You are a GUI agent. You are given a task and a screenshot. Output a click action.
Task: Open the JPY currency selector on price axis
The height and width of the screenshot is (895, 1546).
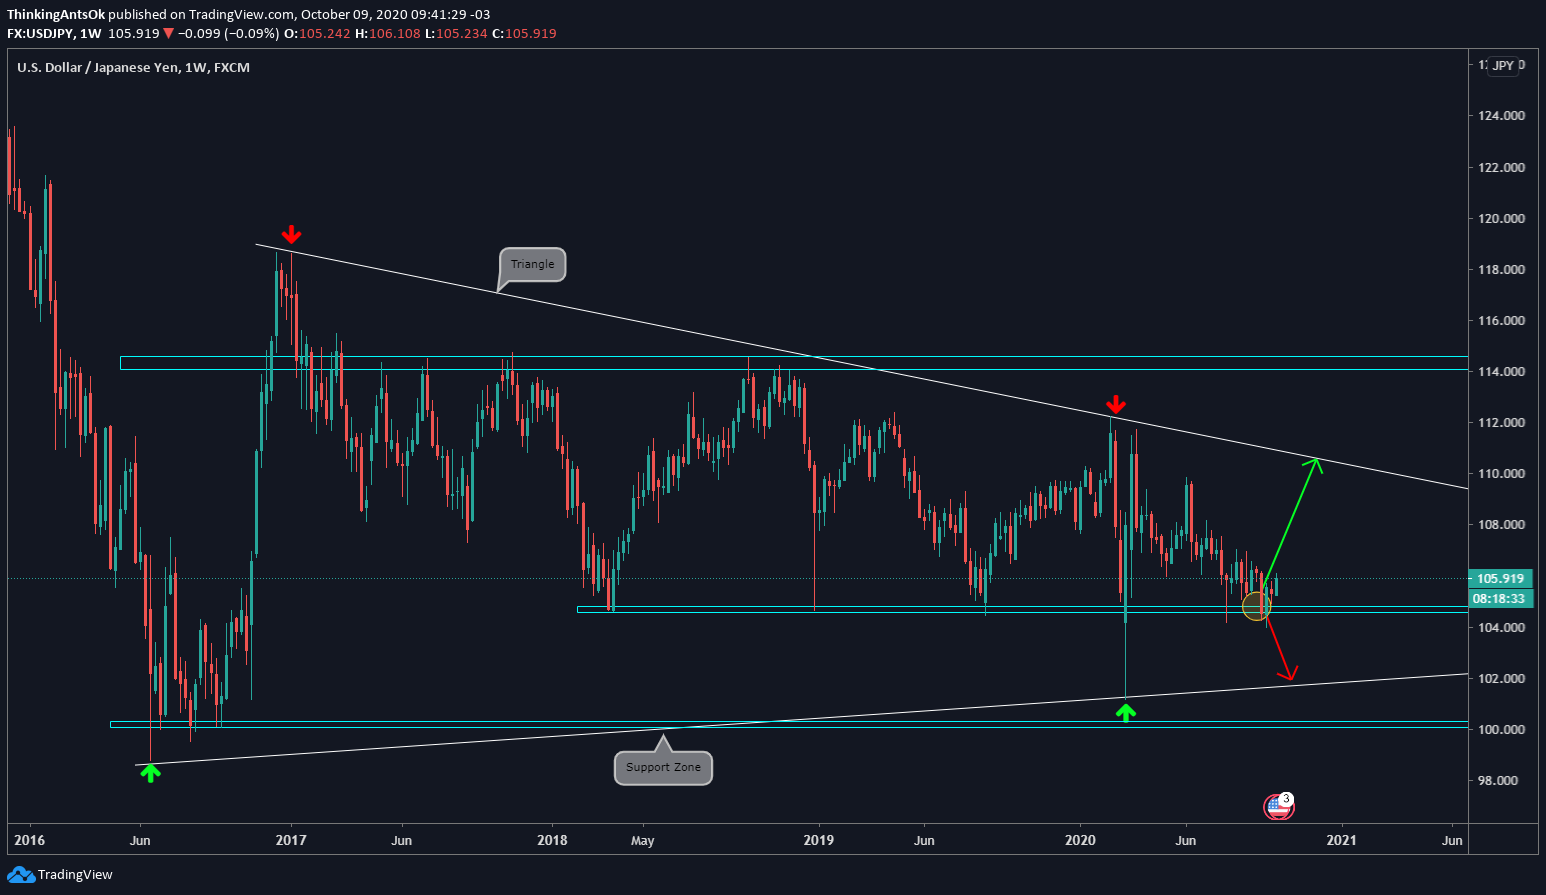point(1503,66)
